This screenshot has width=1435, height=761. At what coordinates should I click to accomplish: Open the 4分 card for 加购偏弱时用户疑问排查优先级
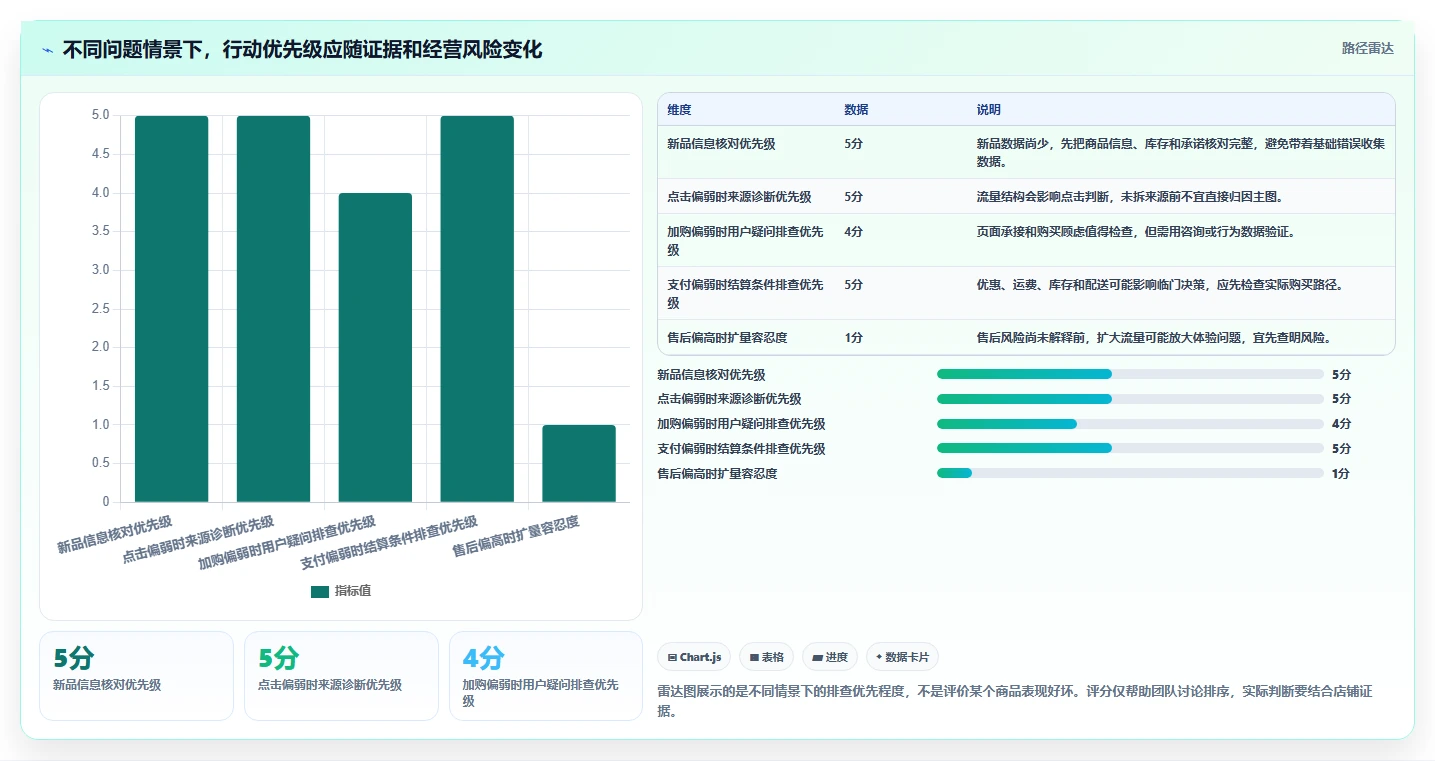[546, 675]
